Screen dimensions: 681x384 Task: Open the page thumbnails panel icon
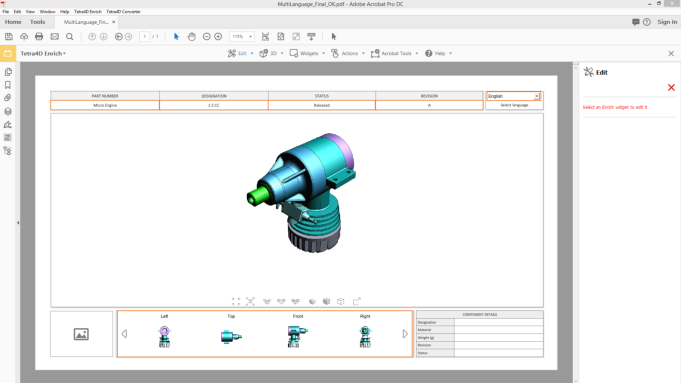tap(8, 72)
